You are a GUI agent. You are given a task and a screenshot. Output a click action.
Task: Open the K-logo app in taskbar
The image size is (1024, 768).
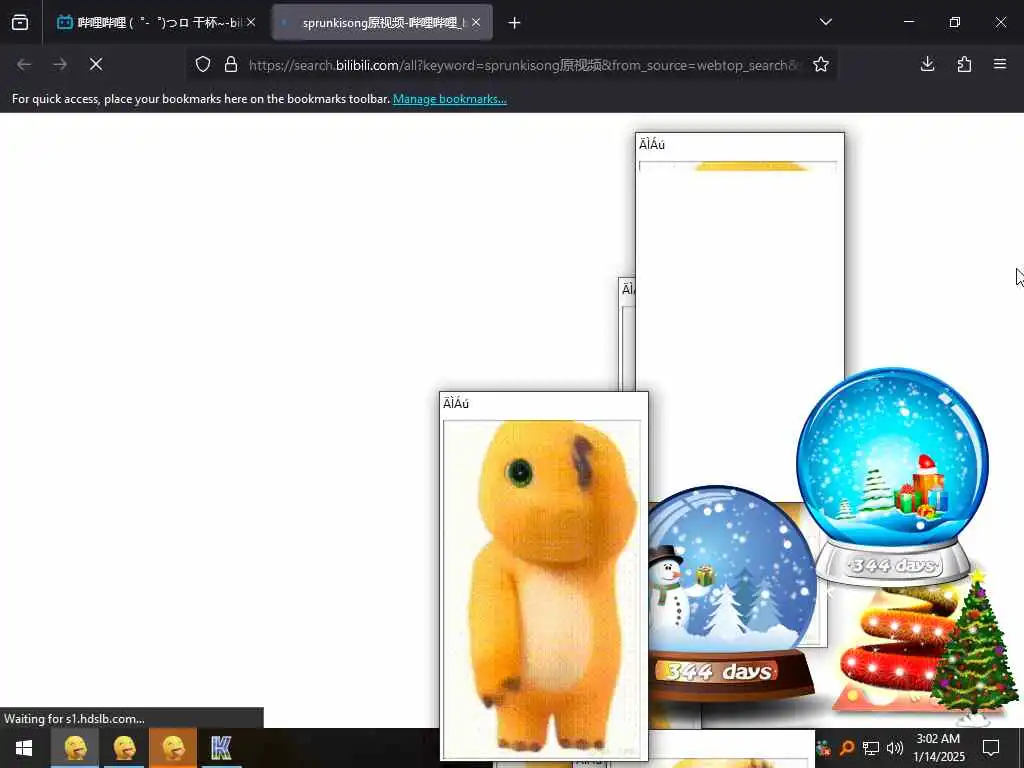[221, 748]
